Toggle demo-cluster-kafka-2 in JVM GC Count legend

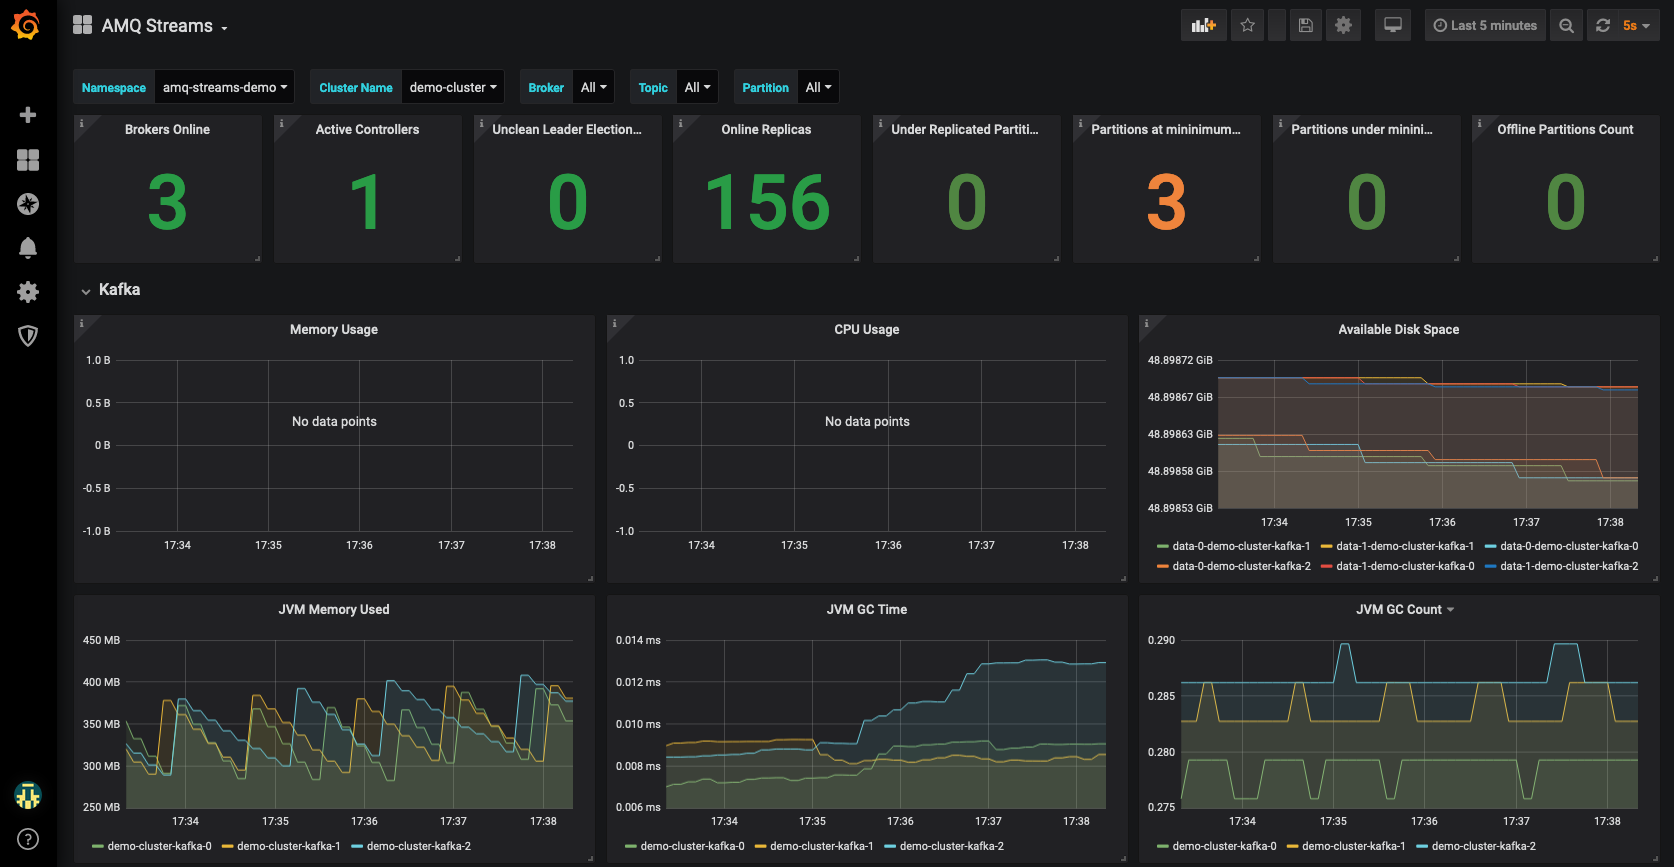1483,847
